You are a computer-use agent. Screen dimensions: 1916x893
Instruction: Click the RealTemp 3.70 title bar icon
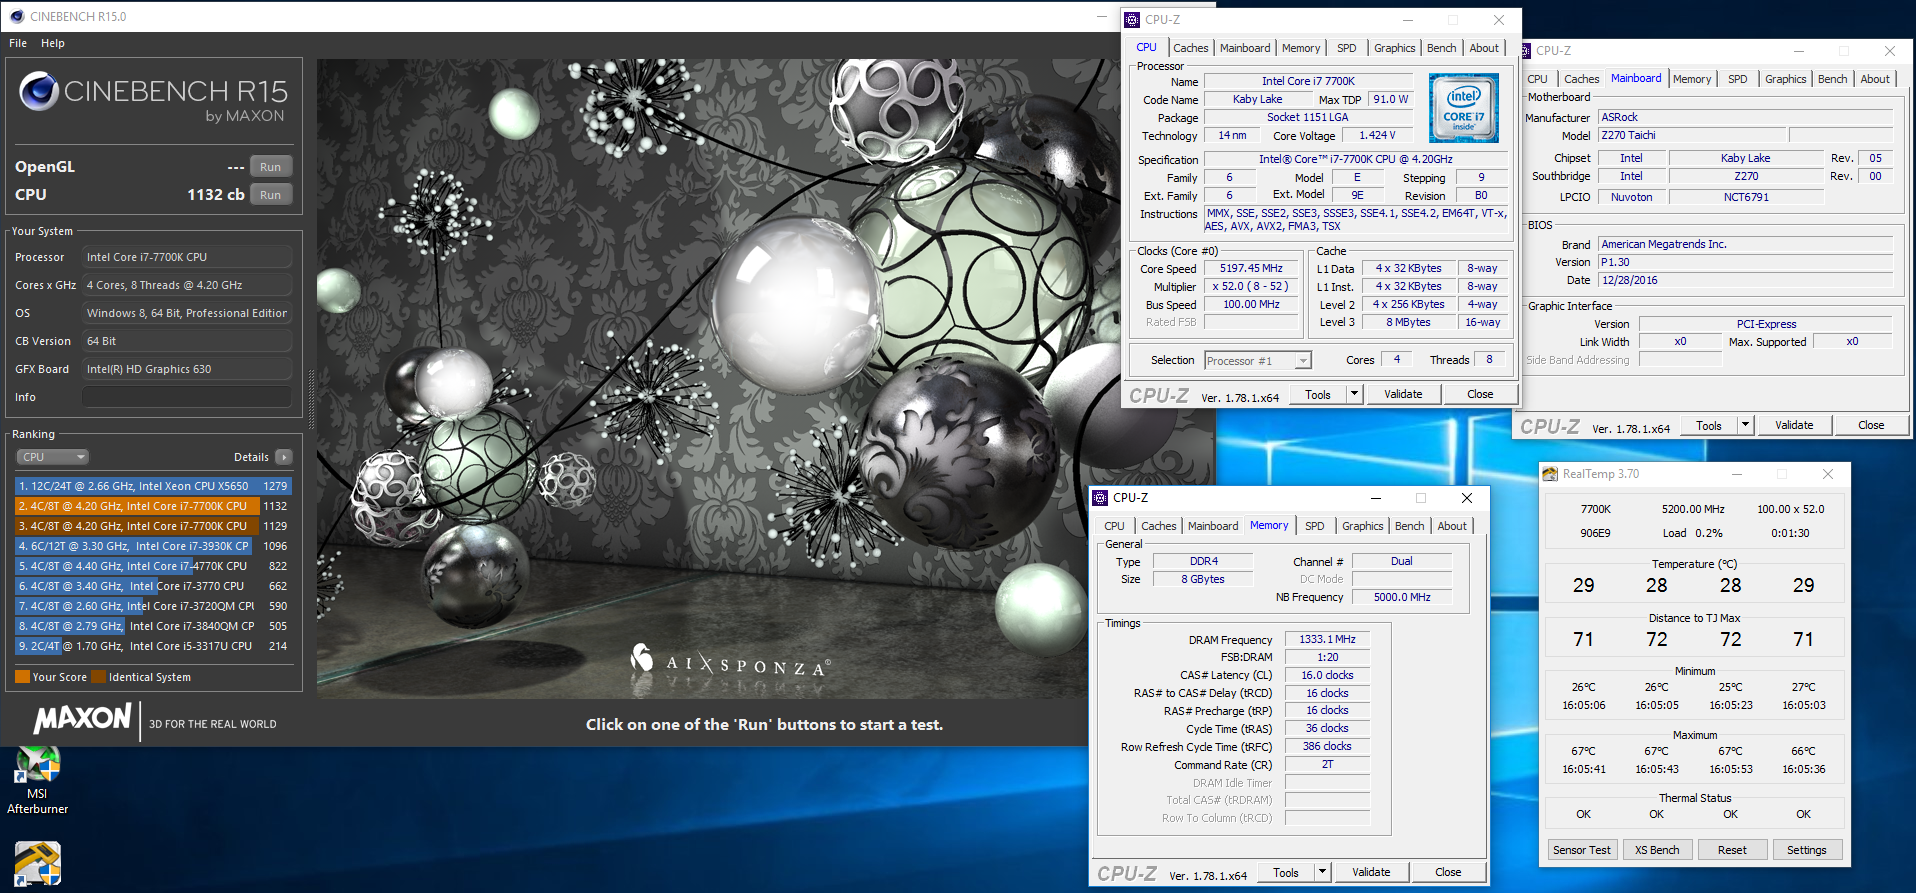[1550, 474]
